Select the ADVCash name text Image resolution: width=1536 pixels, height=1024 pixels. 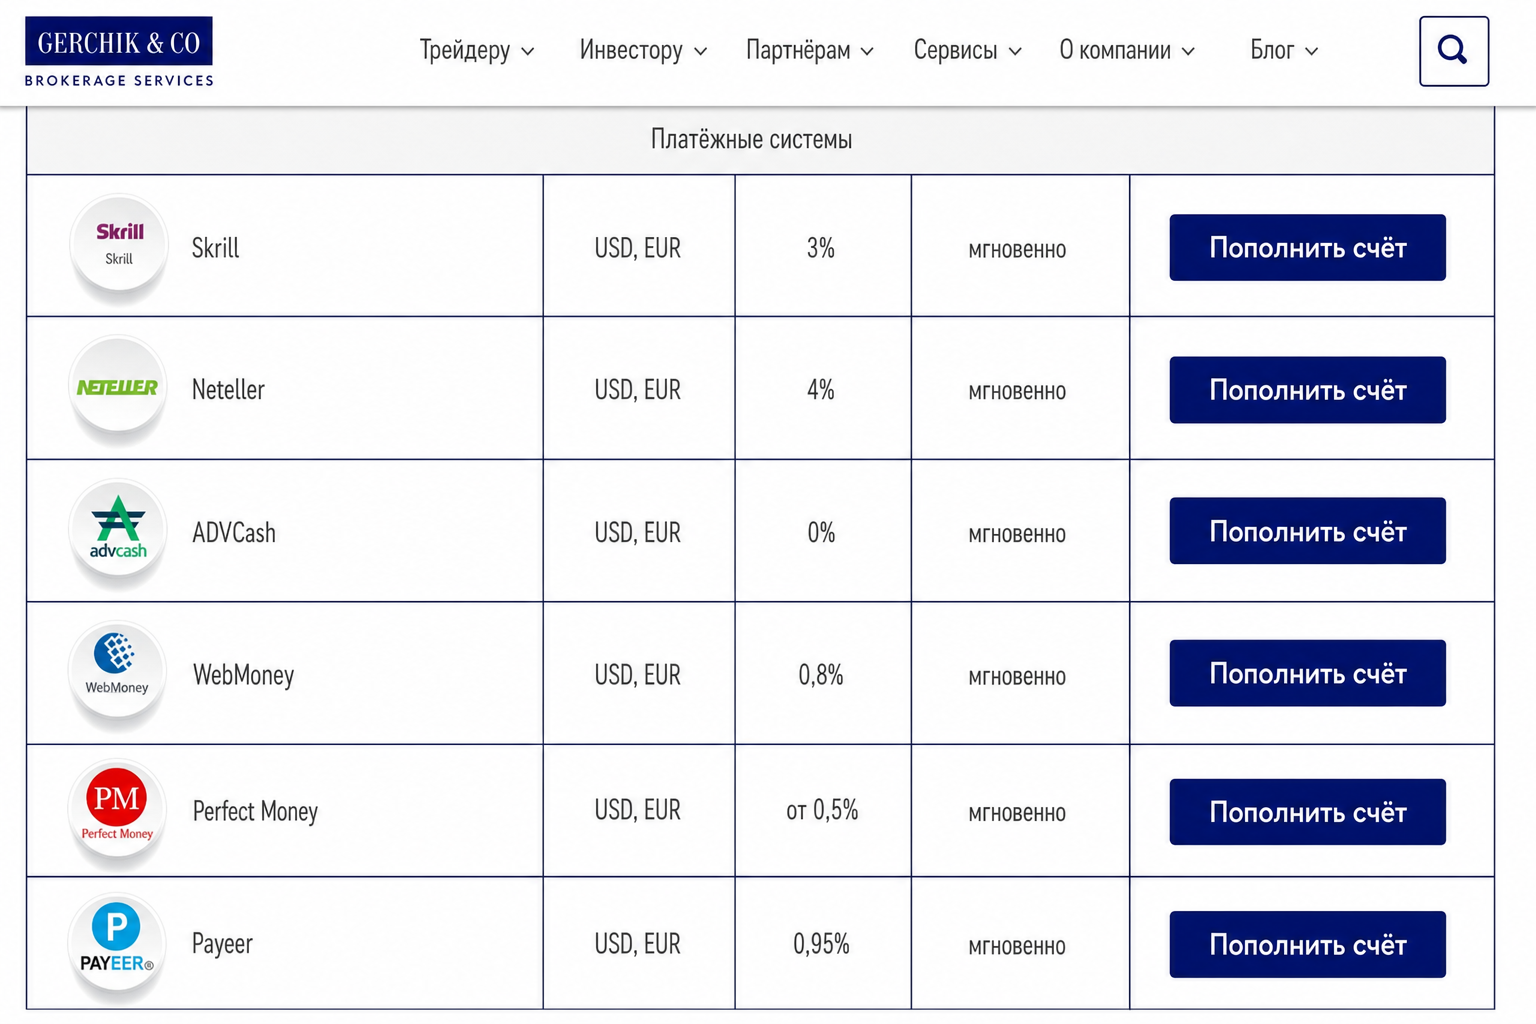233,533
